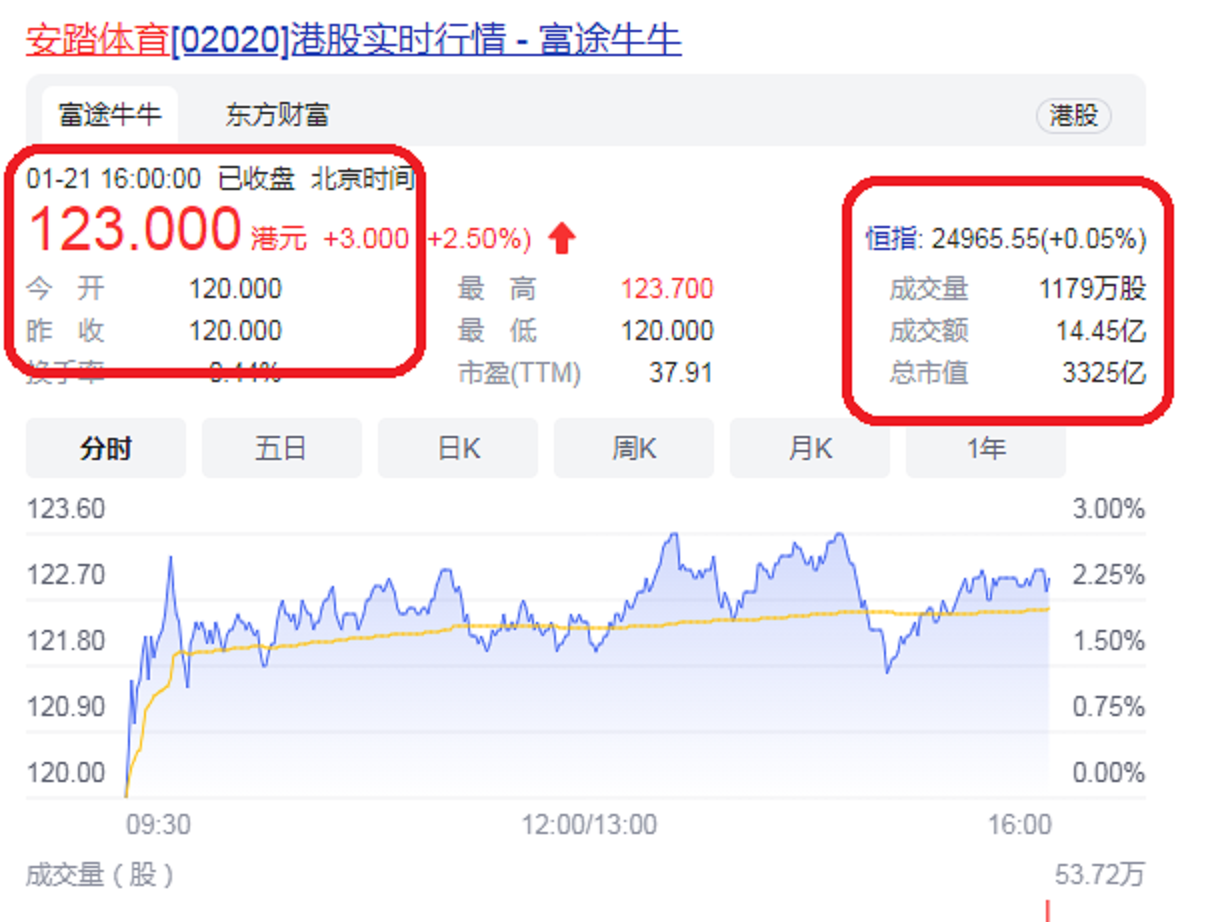Click the 已收盘 status text
This screenshot has width=1210, height=922.
(256, 179)
